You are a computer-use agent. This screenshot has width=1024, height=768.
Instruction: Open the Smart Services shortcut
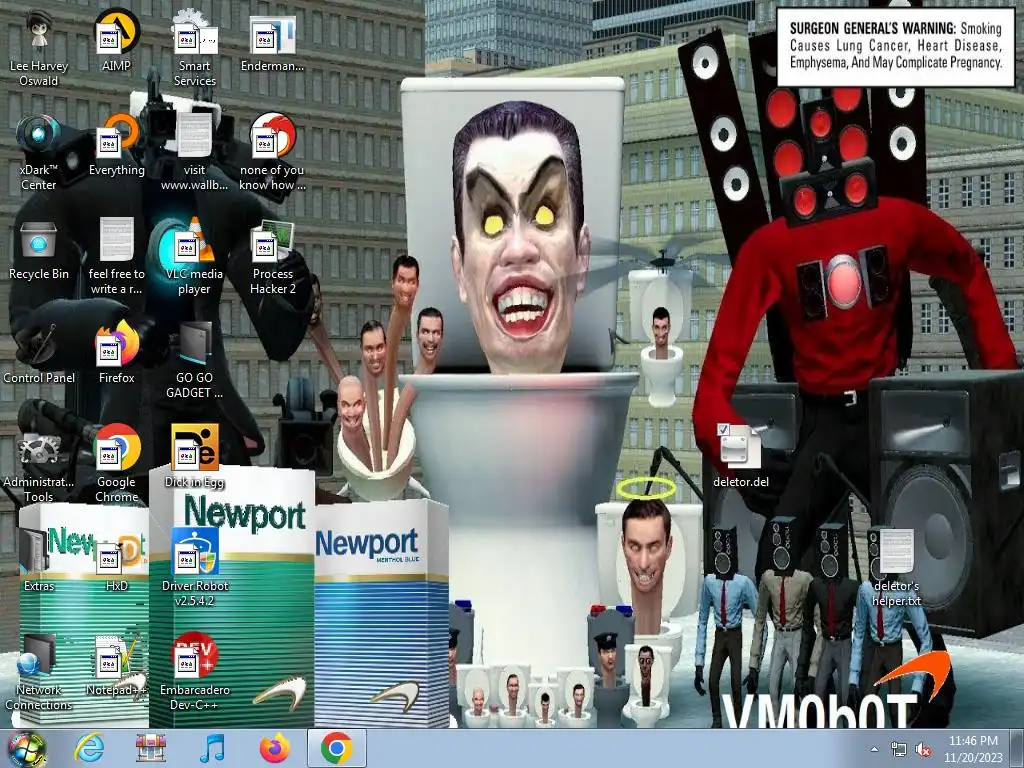tap(195, 47)
